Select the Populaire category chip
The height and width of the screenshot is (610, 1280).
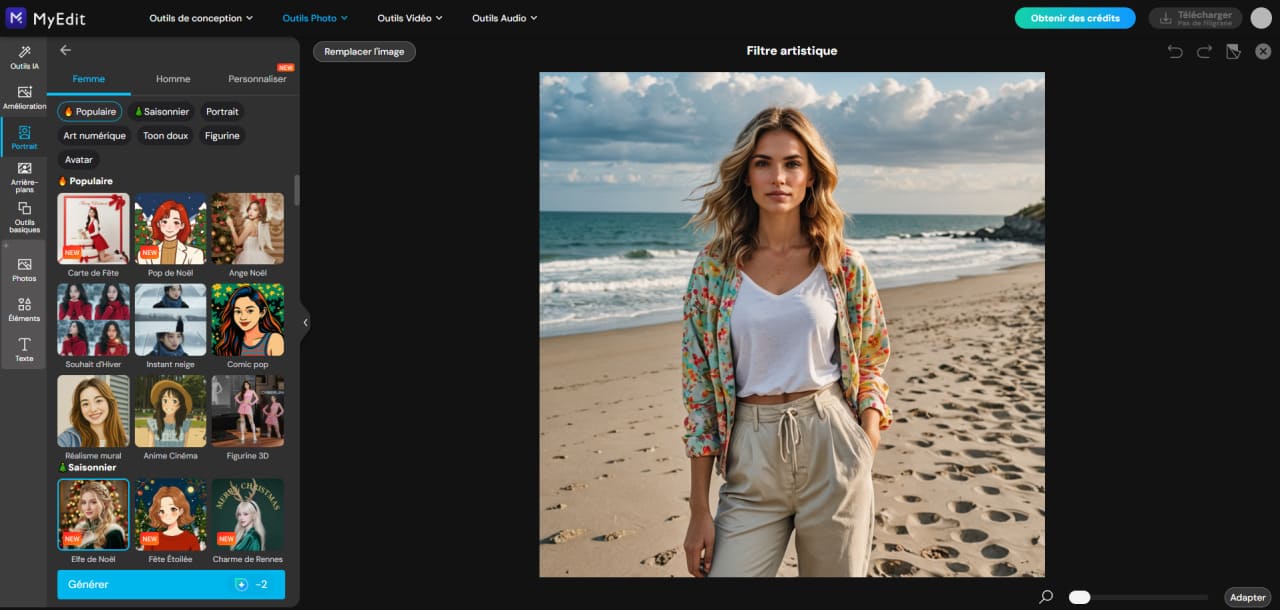click(x=90, y=112)
